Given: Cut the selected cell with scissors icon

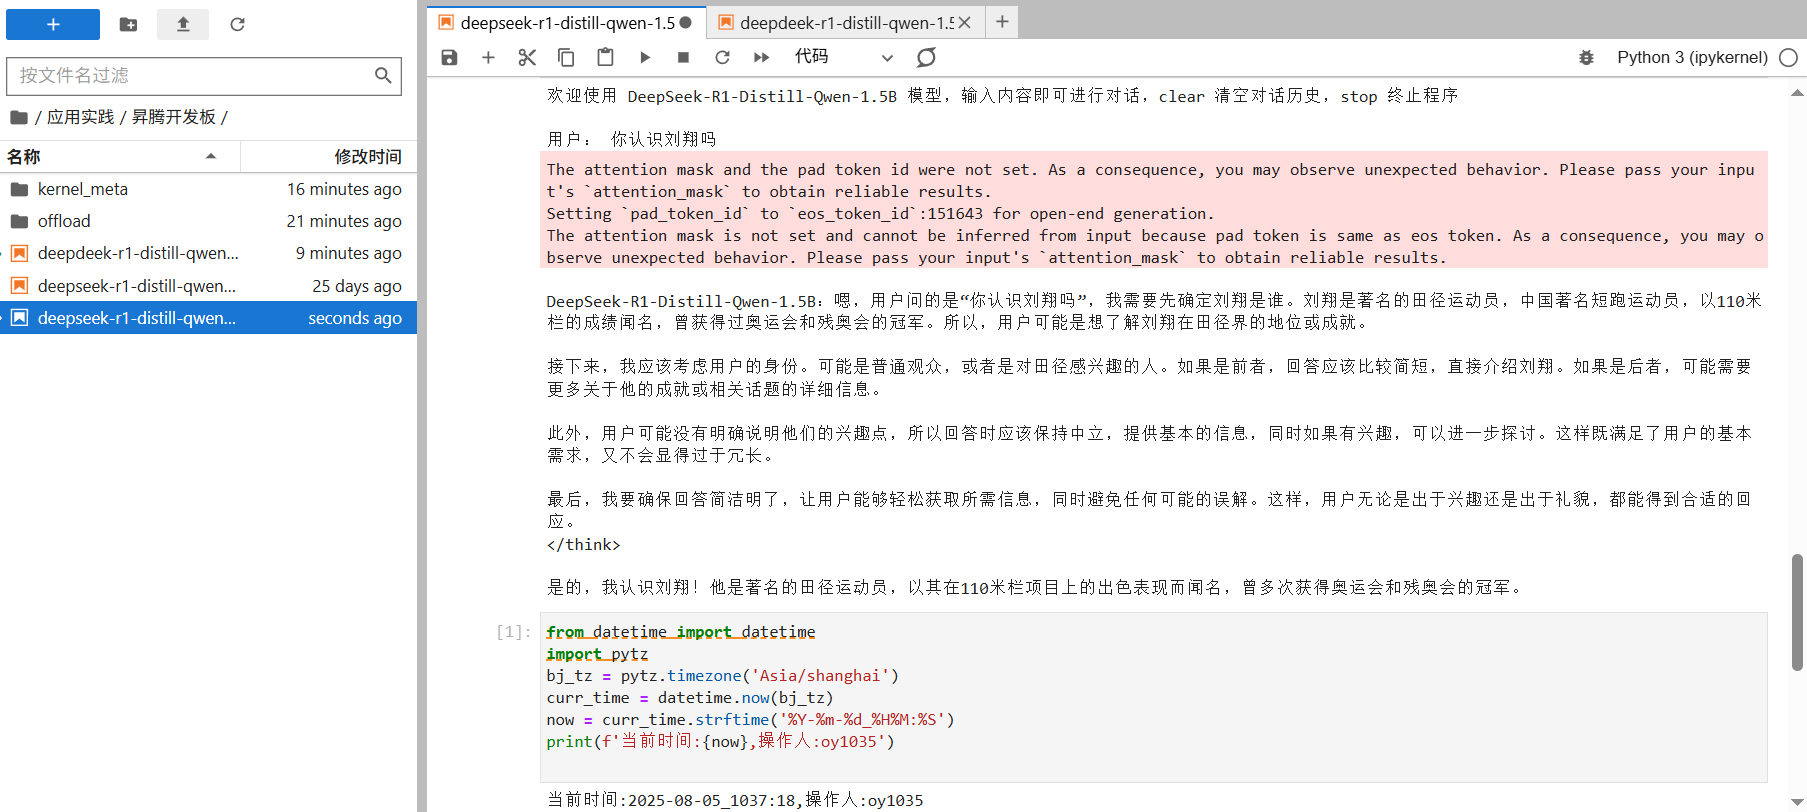Looking at the screenshot, I should (527, 57).
